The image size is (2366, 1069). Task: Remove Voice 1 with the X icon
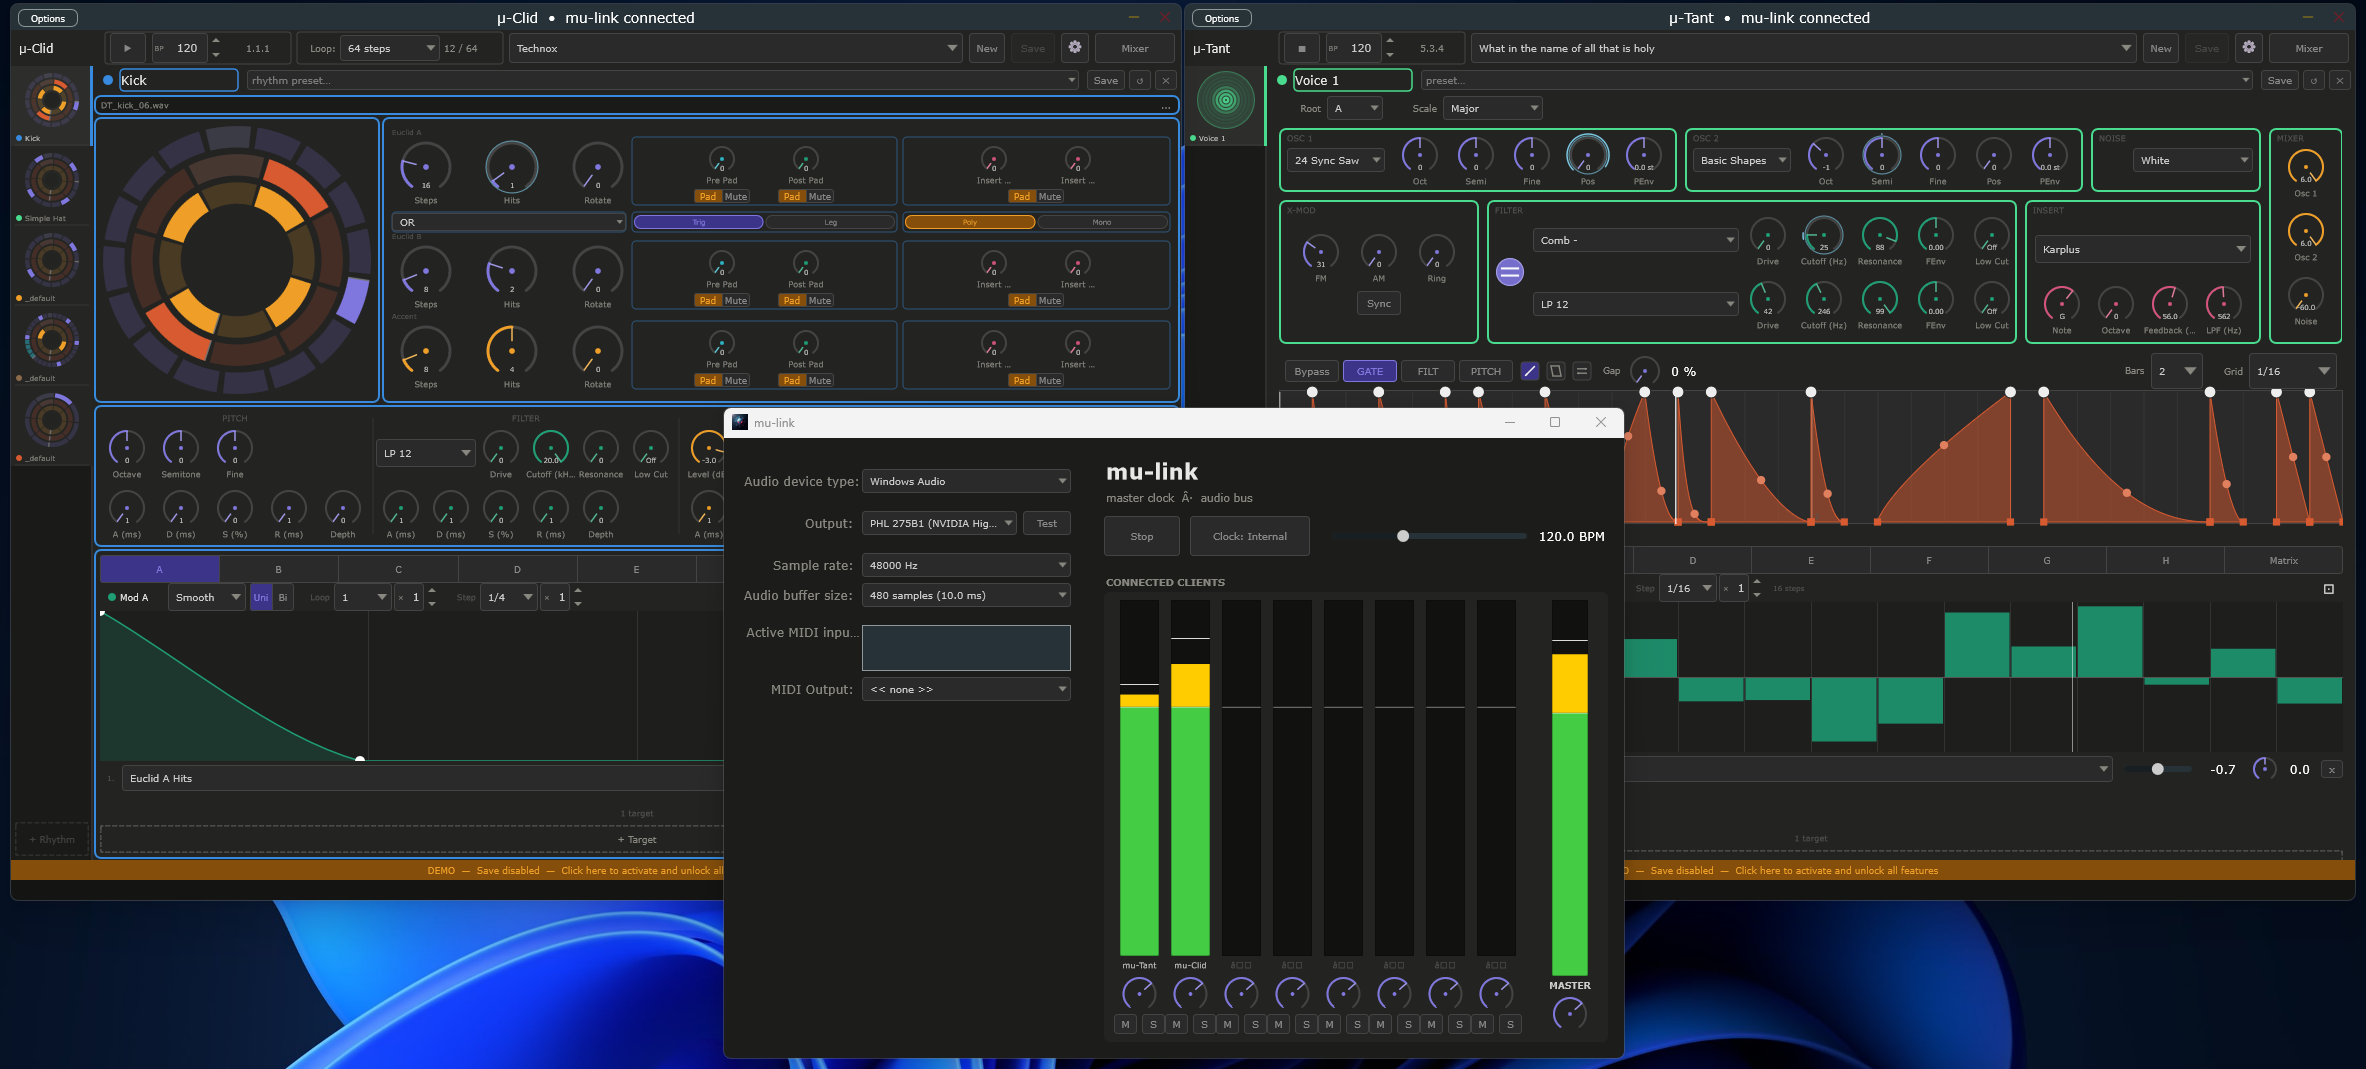(2339, 80)
